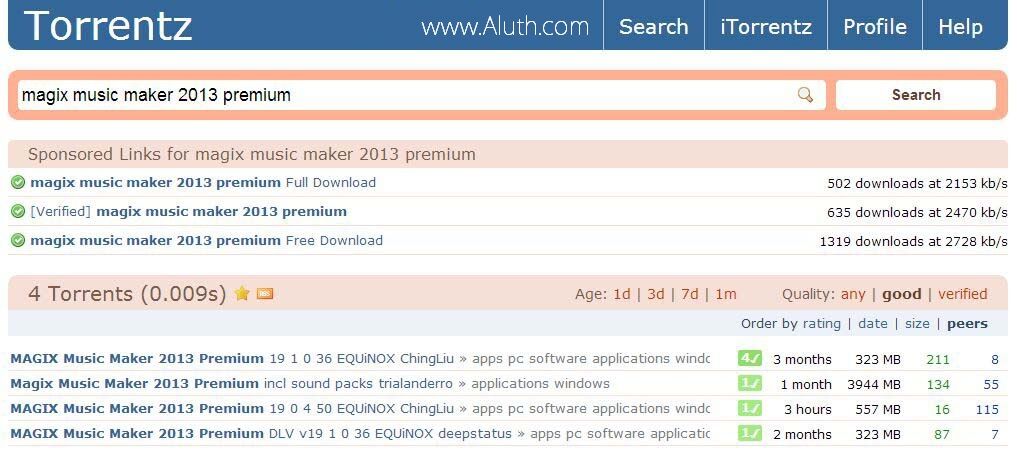This screenshot has height=458, width=1017.
Task: Open the Search menu item in header
Action: pos(653,27)
